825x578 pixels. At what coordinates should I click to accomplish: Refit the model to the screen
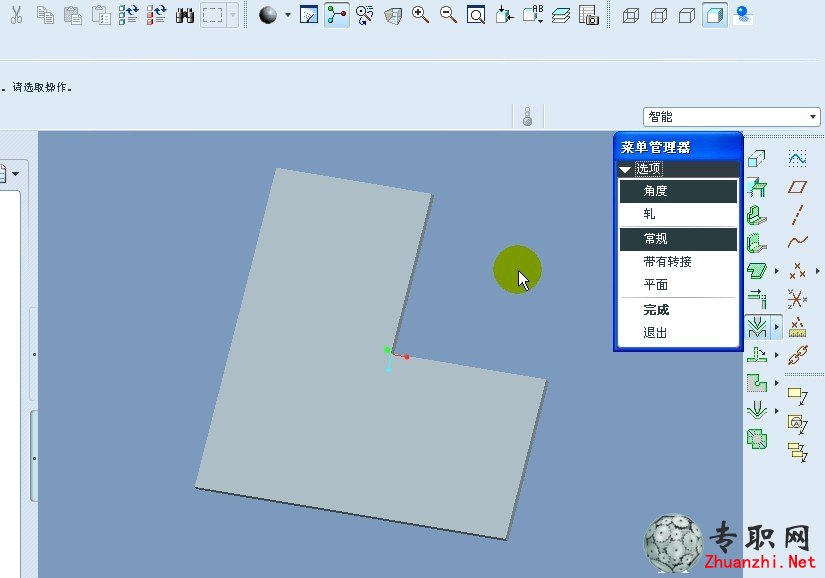(x=476, y=15)
